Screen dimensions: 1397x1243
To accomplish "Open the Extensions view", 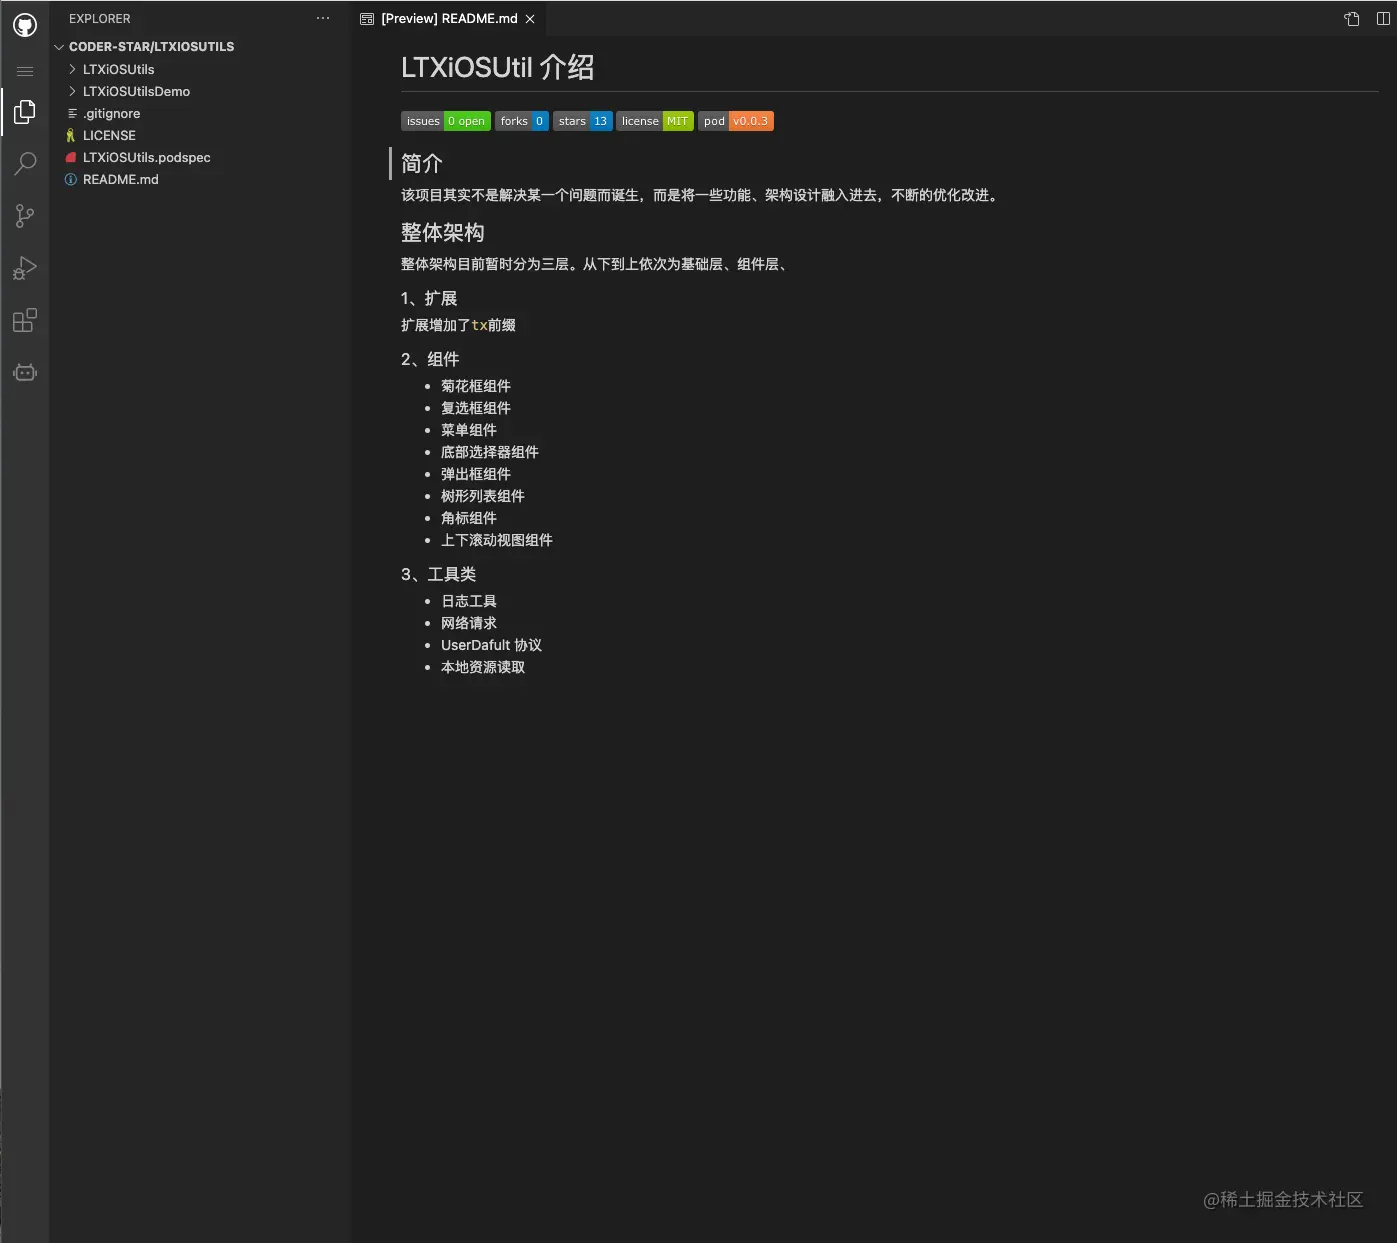I will 24,320.
